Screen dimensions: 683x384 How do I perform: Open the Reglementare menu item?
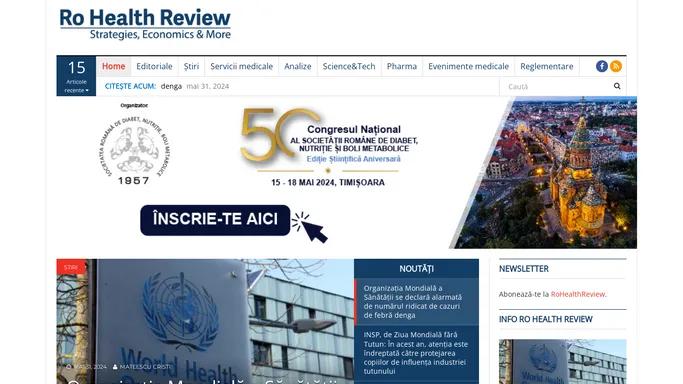click(x=547, y=66)
